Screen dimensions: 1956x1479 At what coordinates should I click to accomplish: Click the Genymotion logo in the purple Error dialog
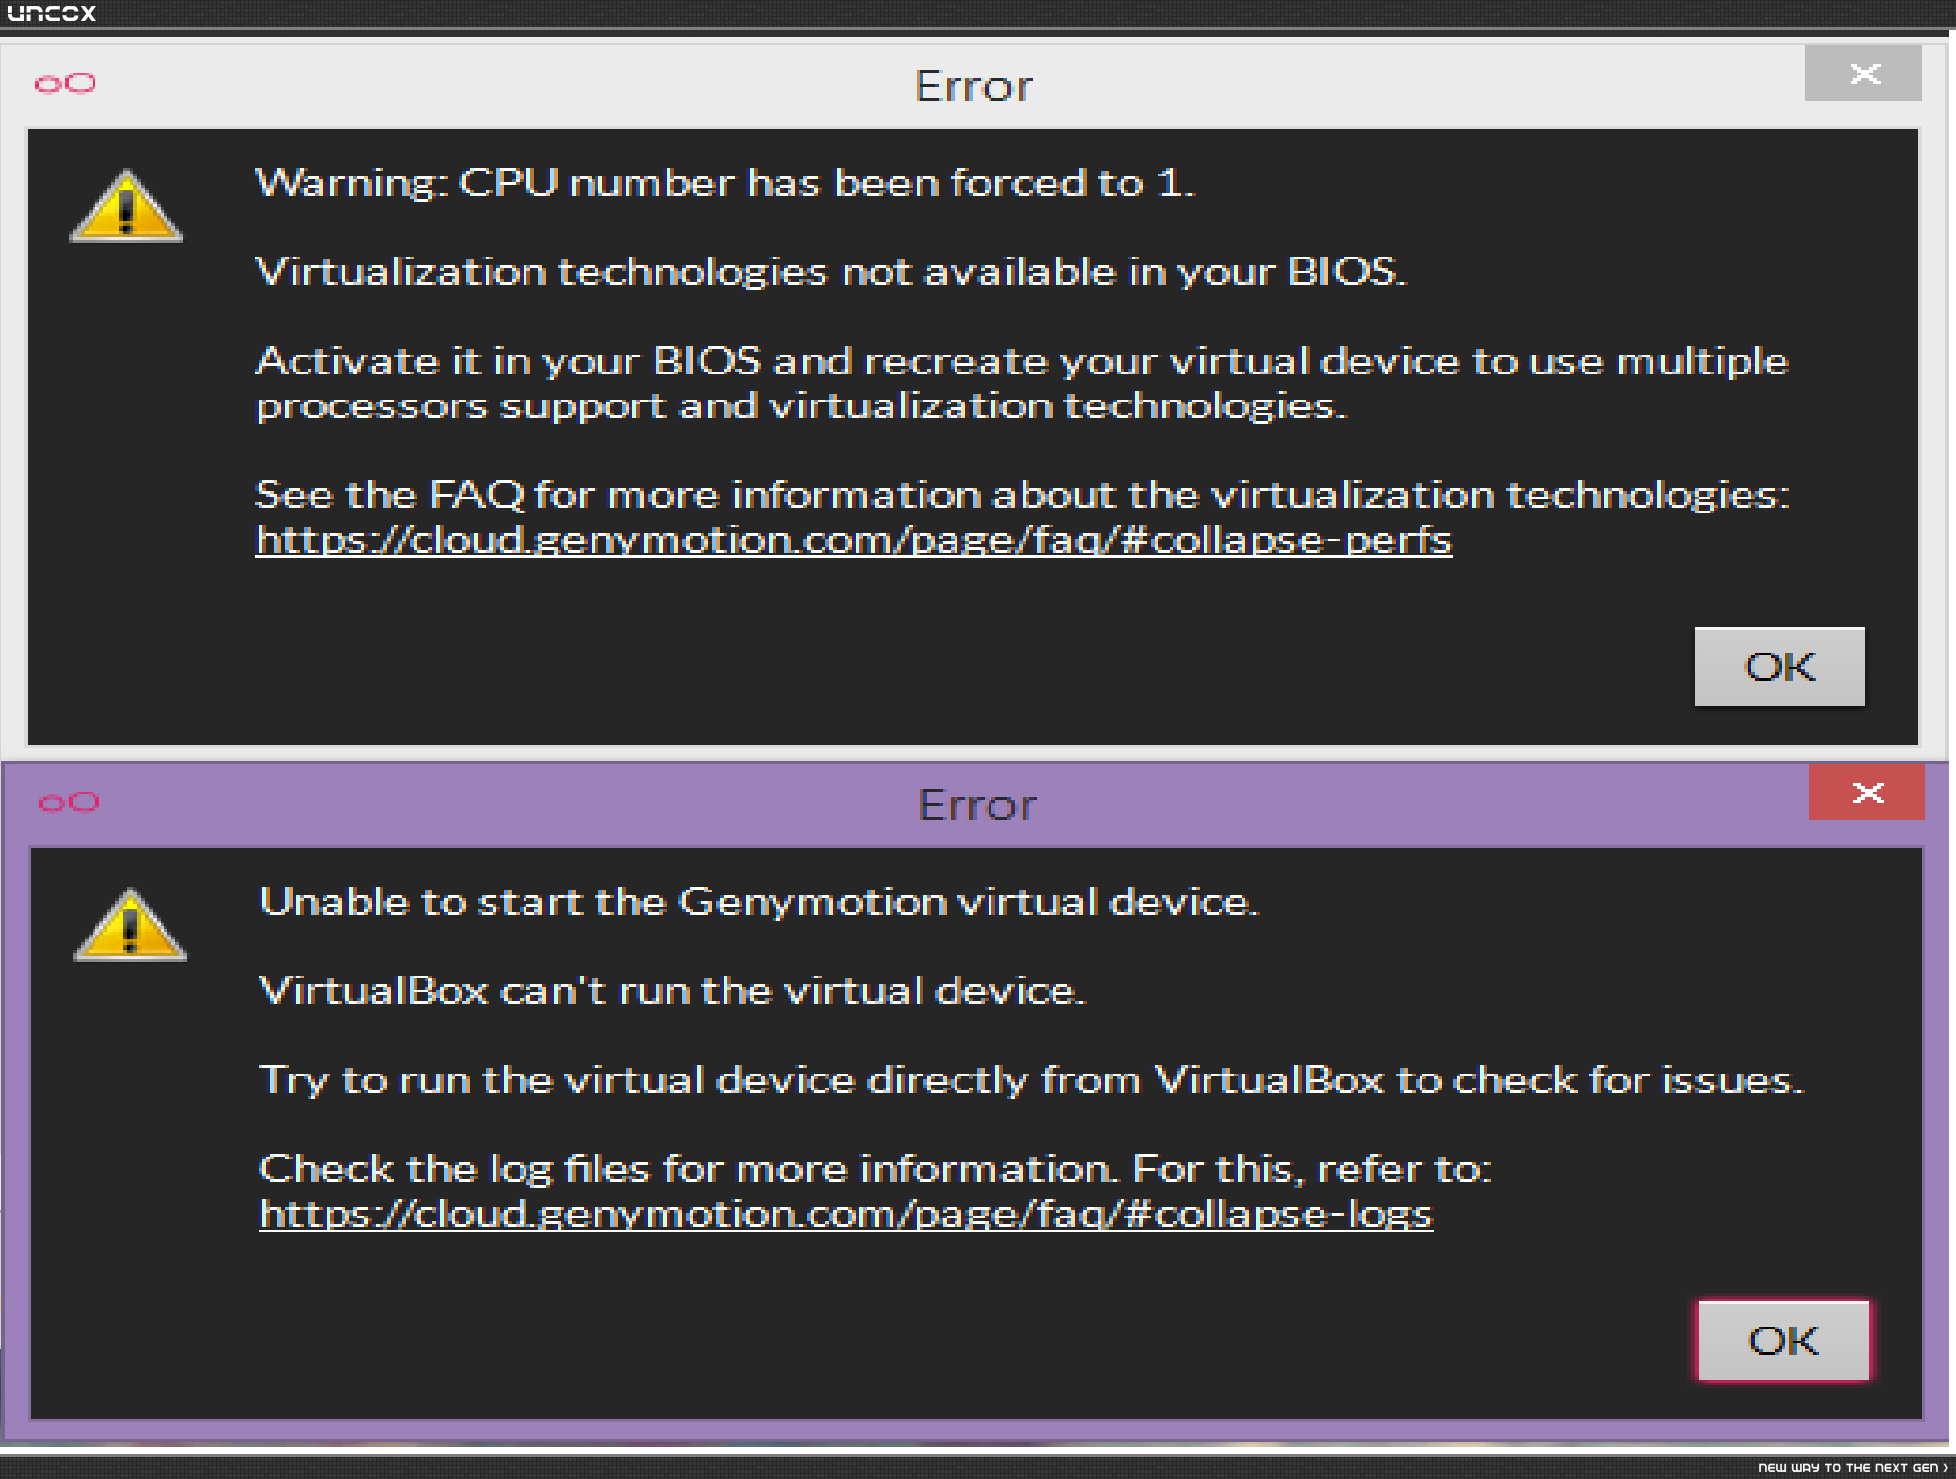pyautogui.click(x=68, y=802)
